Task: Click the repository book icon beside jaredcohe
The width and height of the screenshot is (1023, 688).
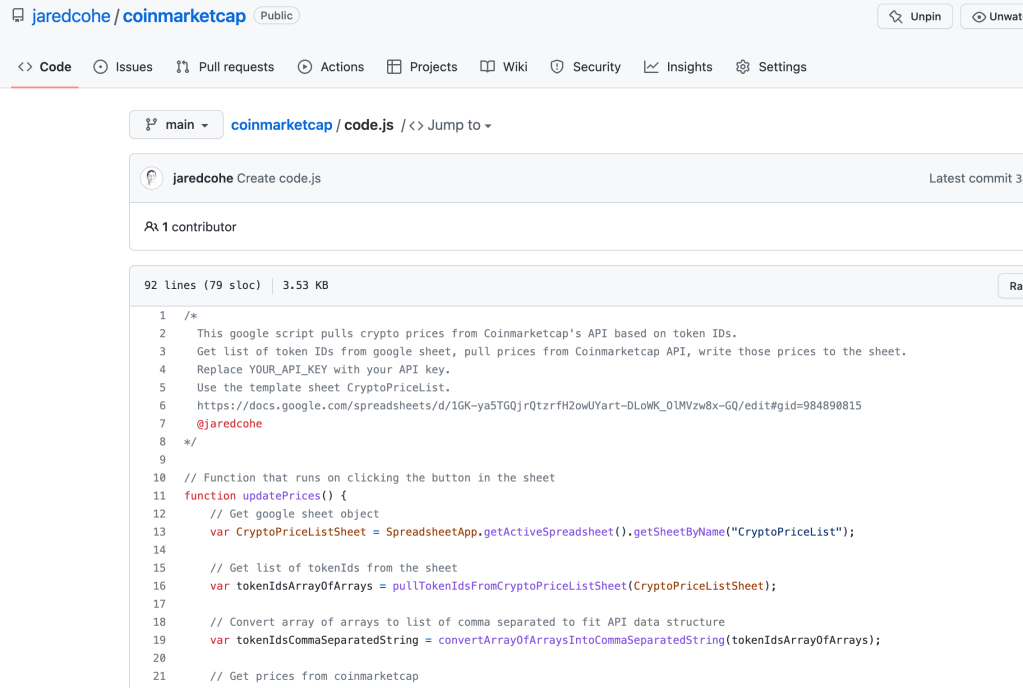Action: [18, 17]
